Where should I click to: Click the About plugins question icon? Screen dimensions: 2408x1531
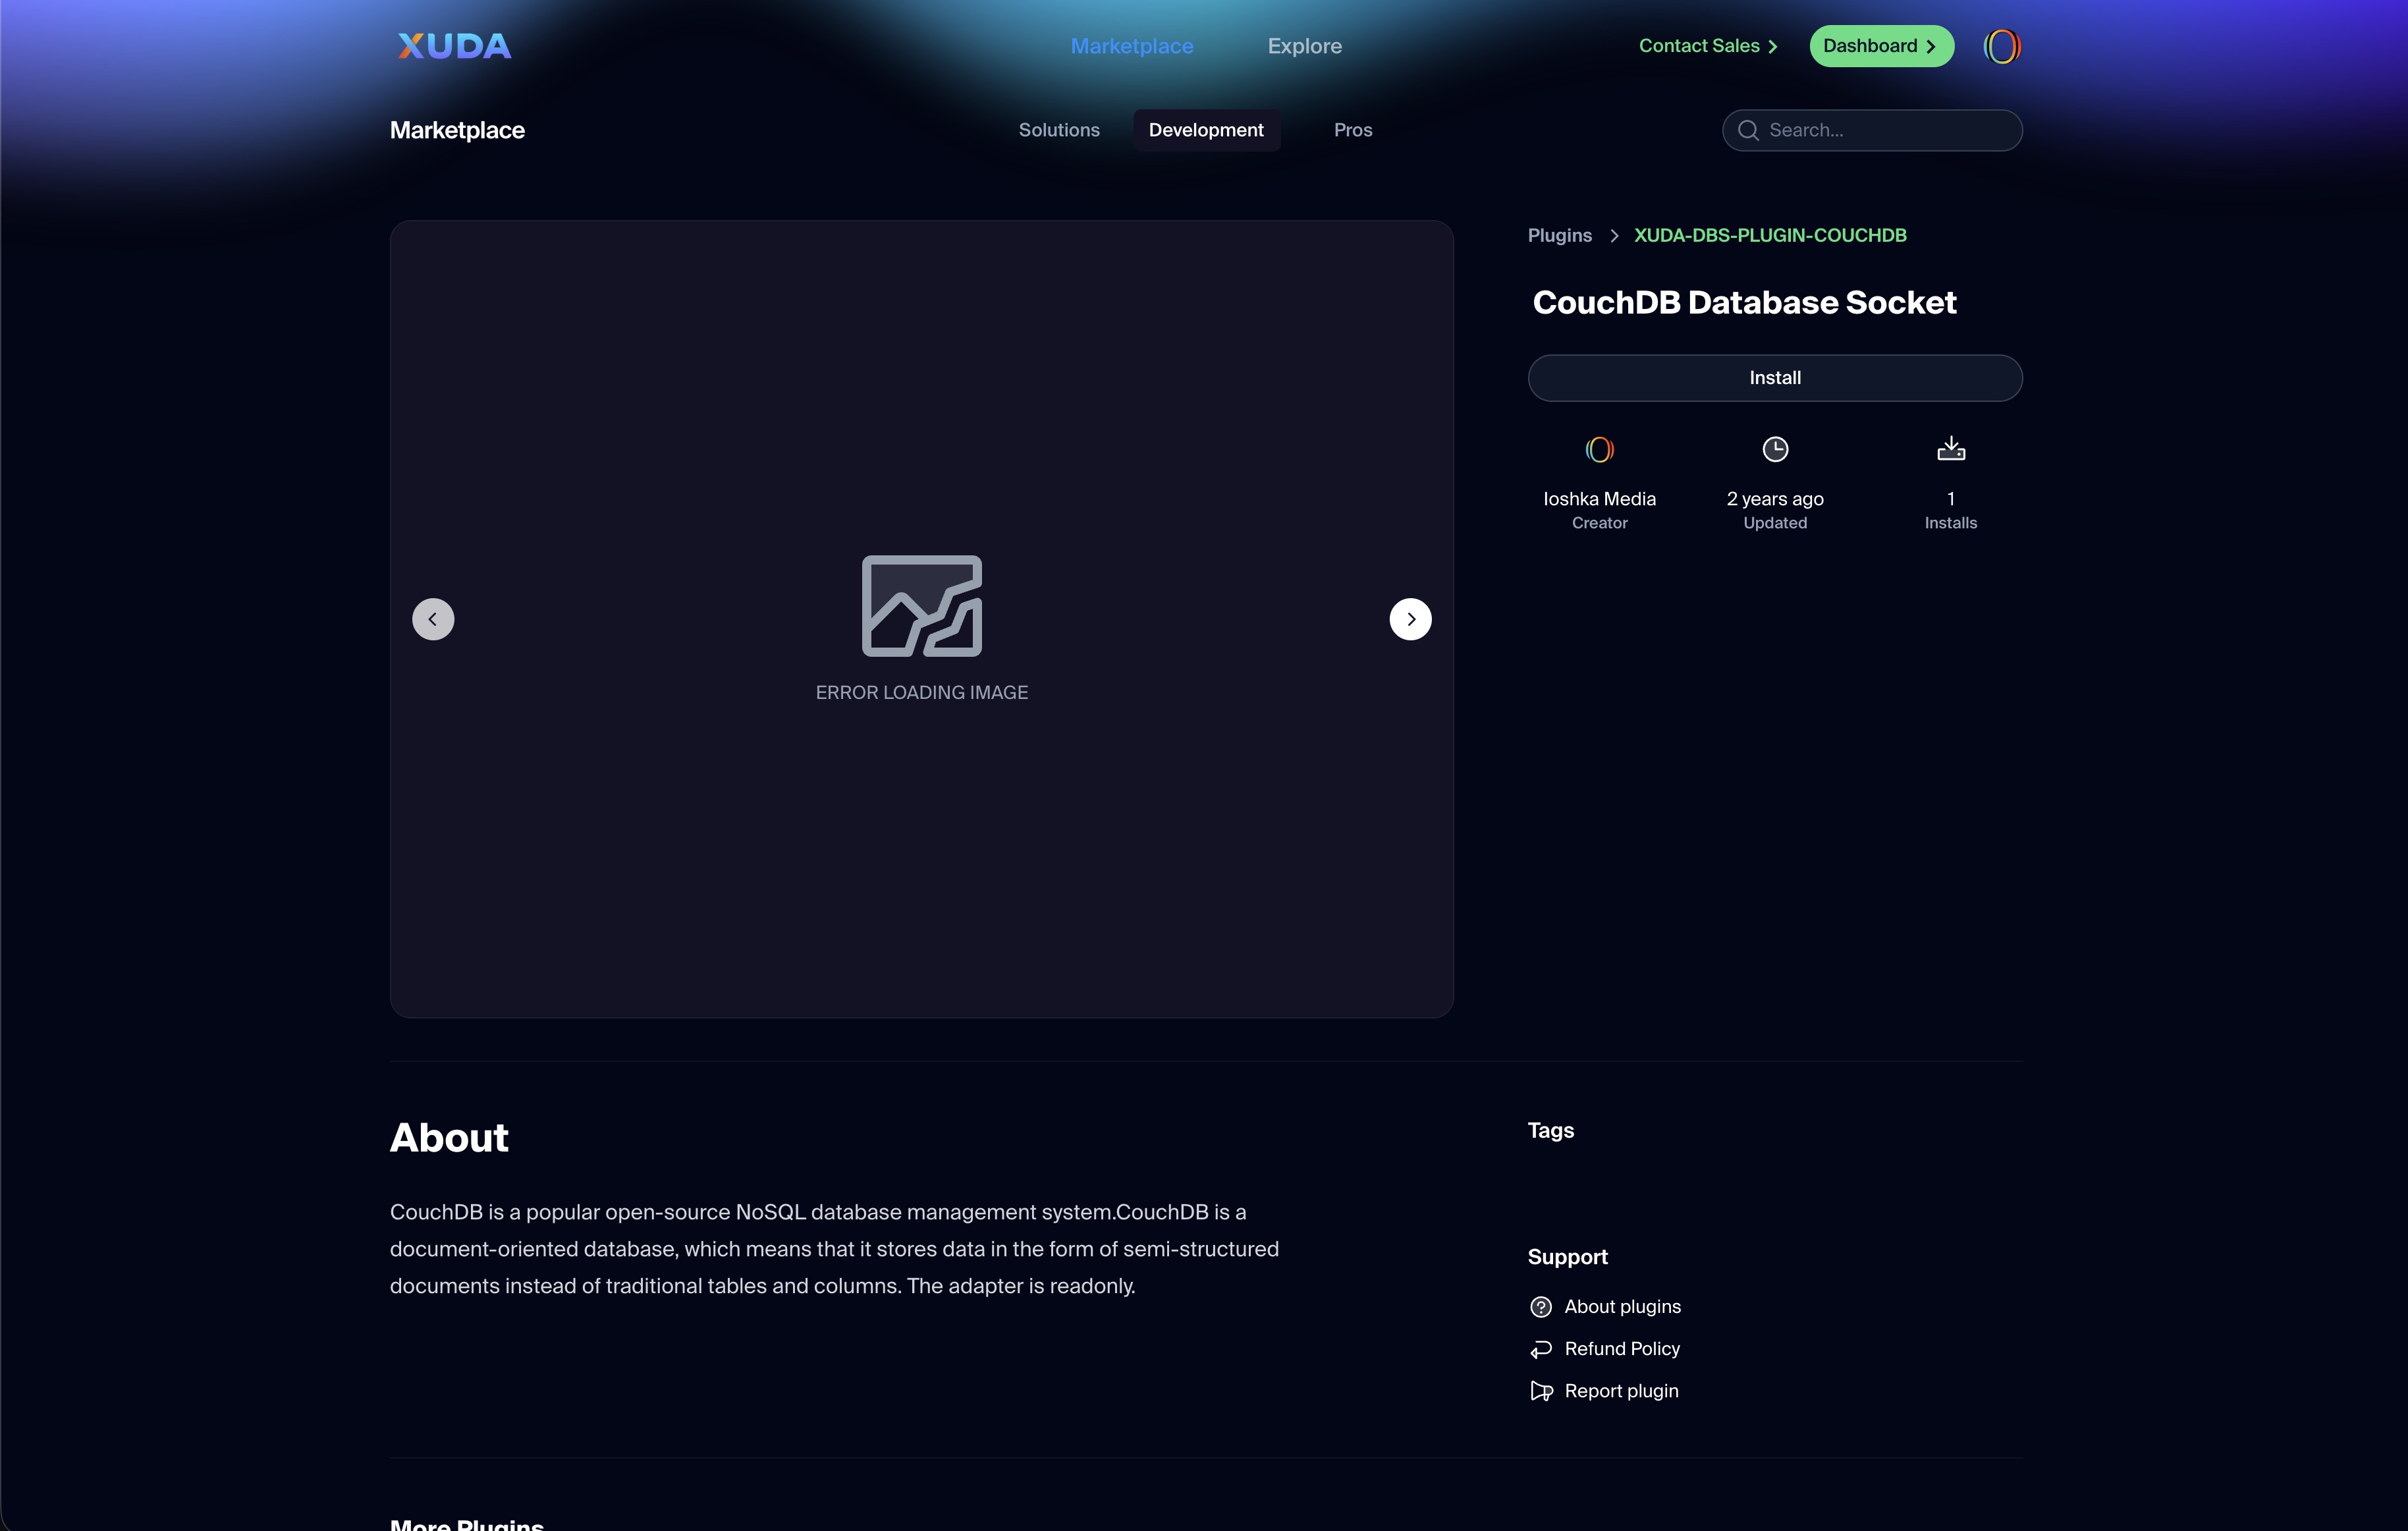[1541, 1307]
